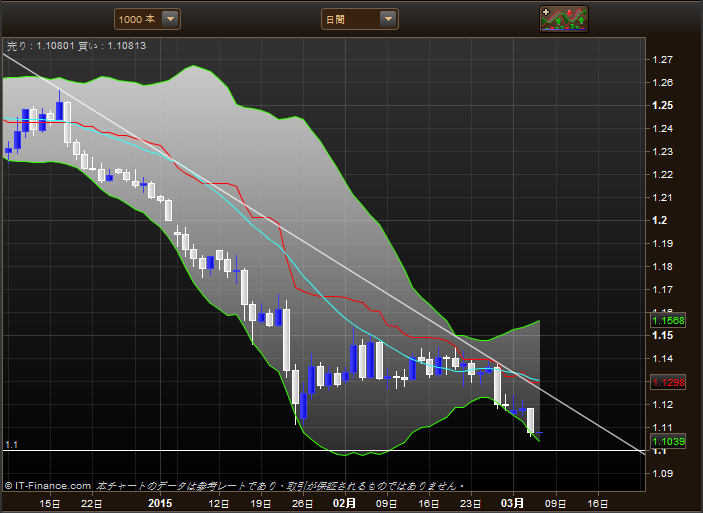Click the 1.21 price axis label
703x513 pixels.
(x=662, y=197)
